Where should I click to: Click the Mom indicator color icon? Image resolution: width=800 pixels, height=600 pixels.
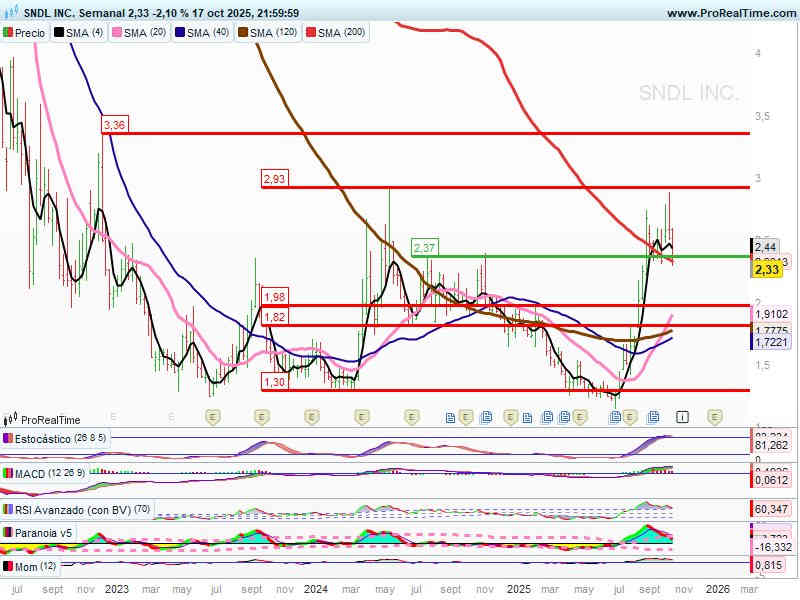(x=8, y=567)
